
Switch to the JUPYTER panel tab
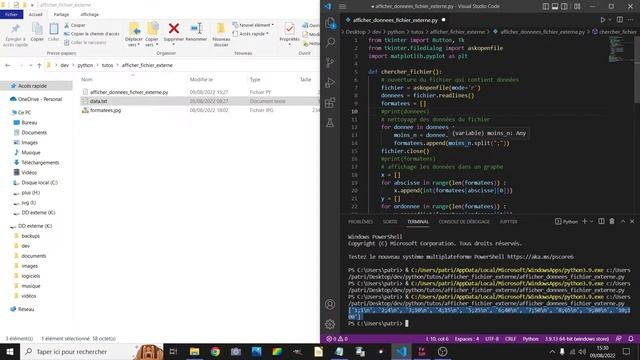pos(509,222)
